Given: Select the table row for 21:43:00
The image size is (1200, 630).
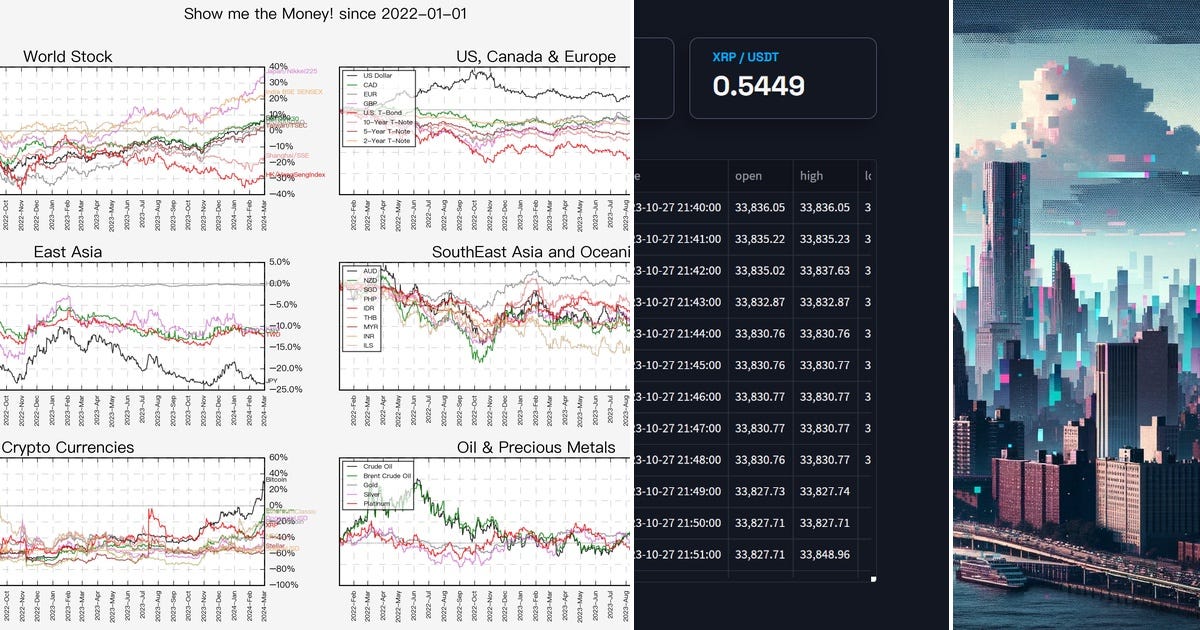Looking at the screenshot, I should pos(760,302).
